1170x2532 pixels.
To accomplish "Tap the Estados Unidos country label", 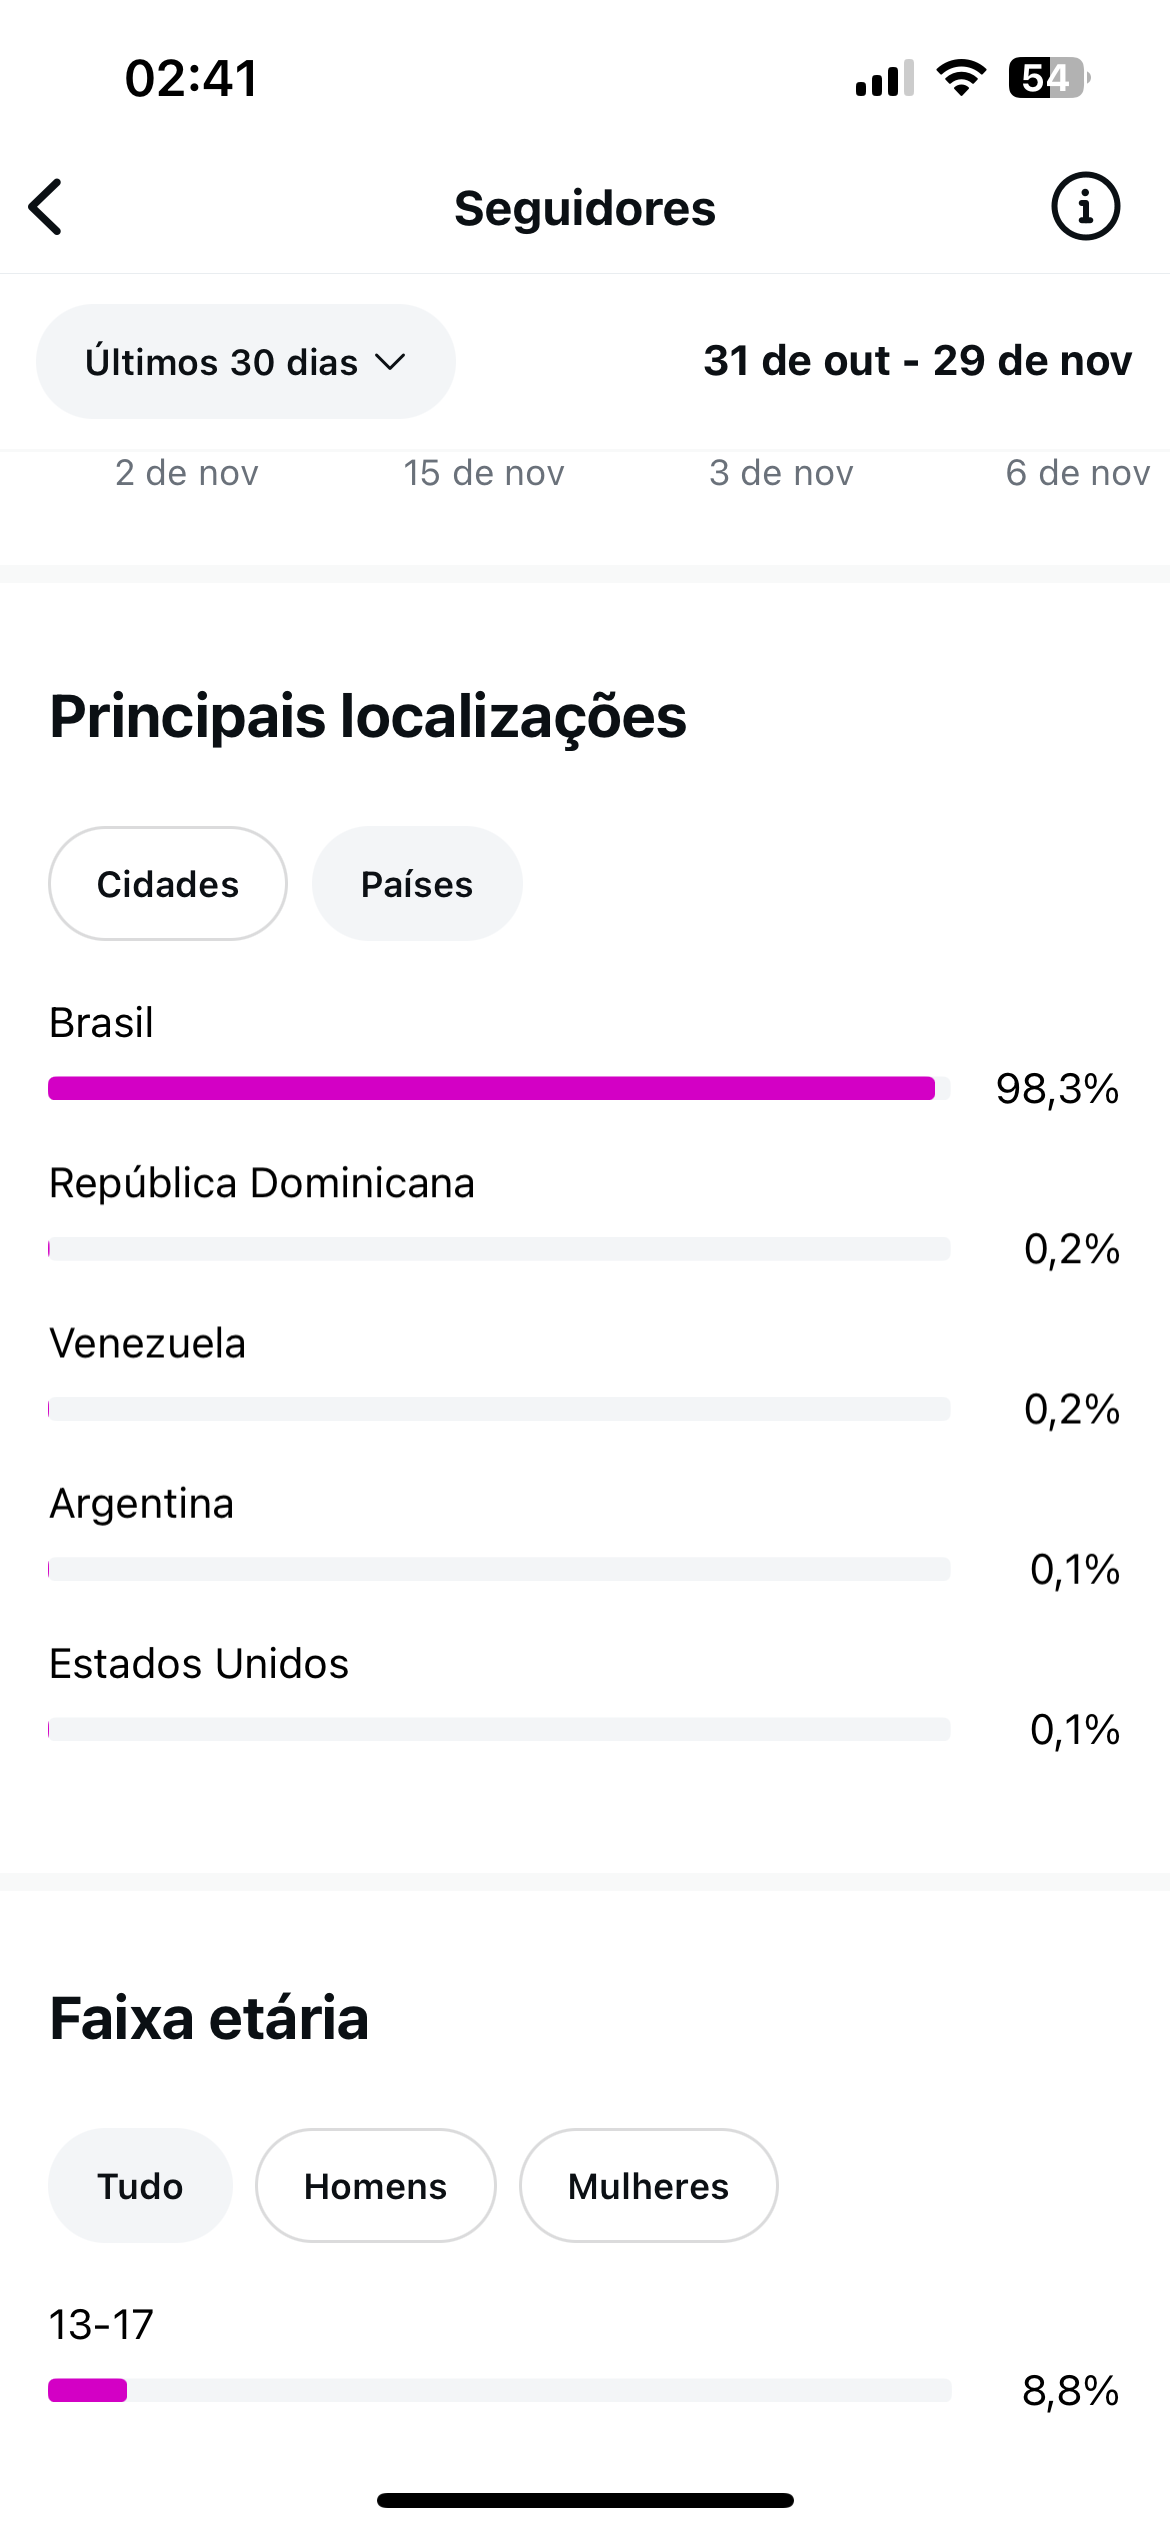I will click(199, 1664).
